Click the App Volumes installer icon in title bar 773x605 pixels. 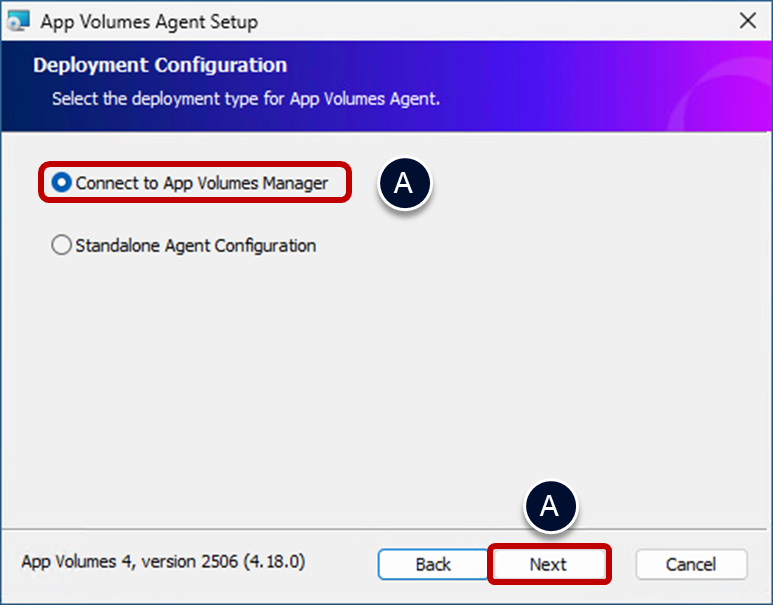(18, 21)
